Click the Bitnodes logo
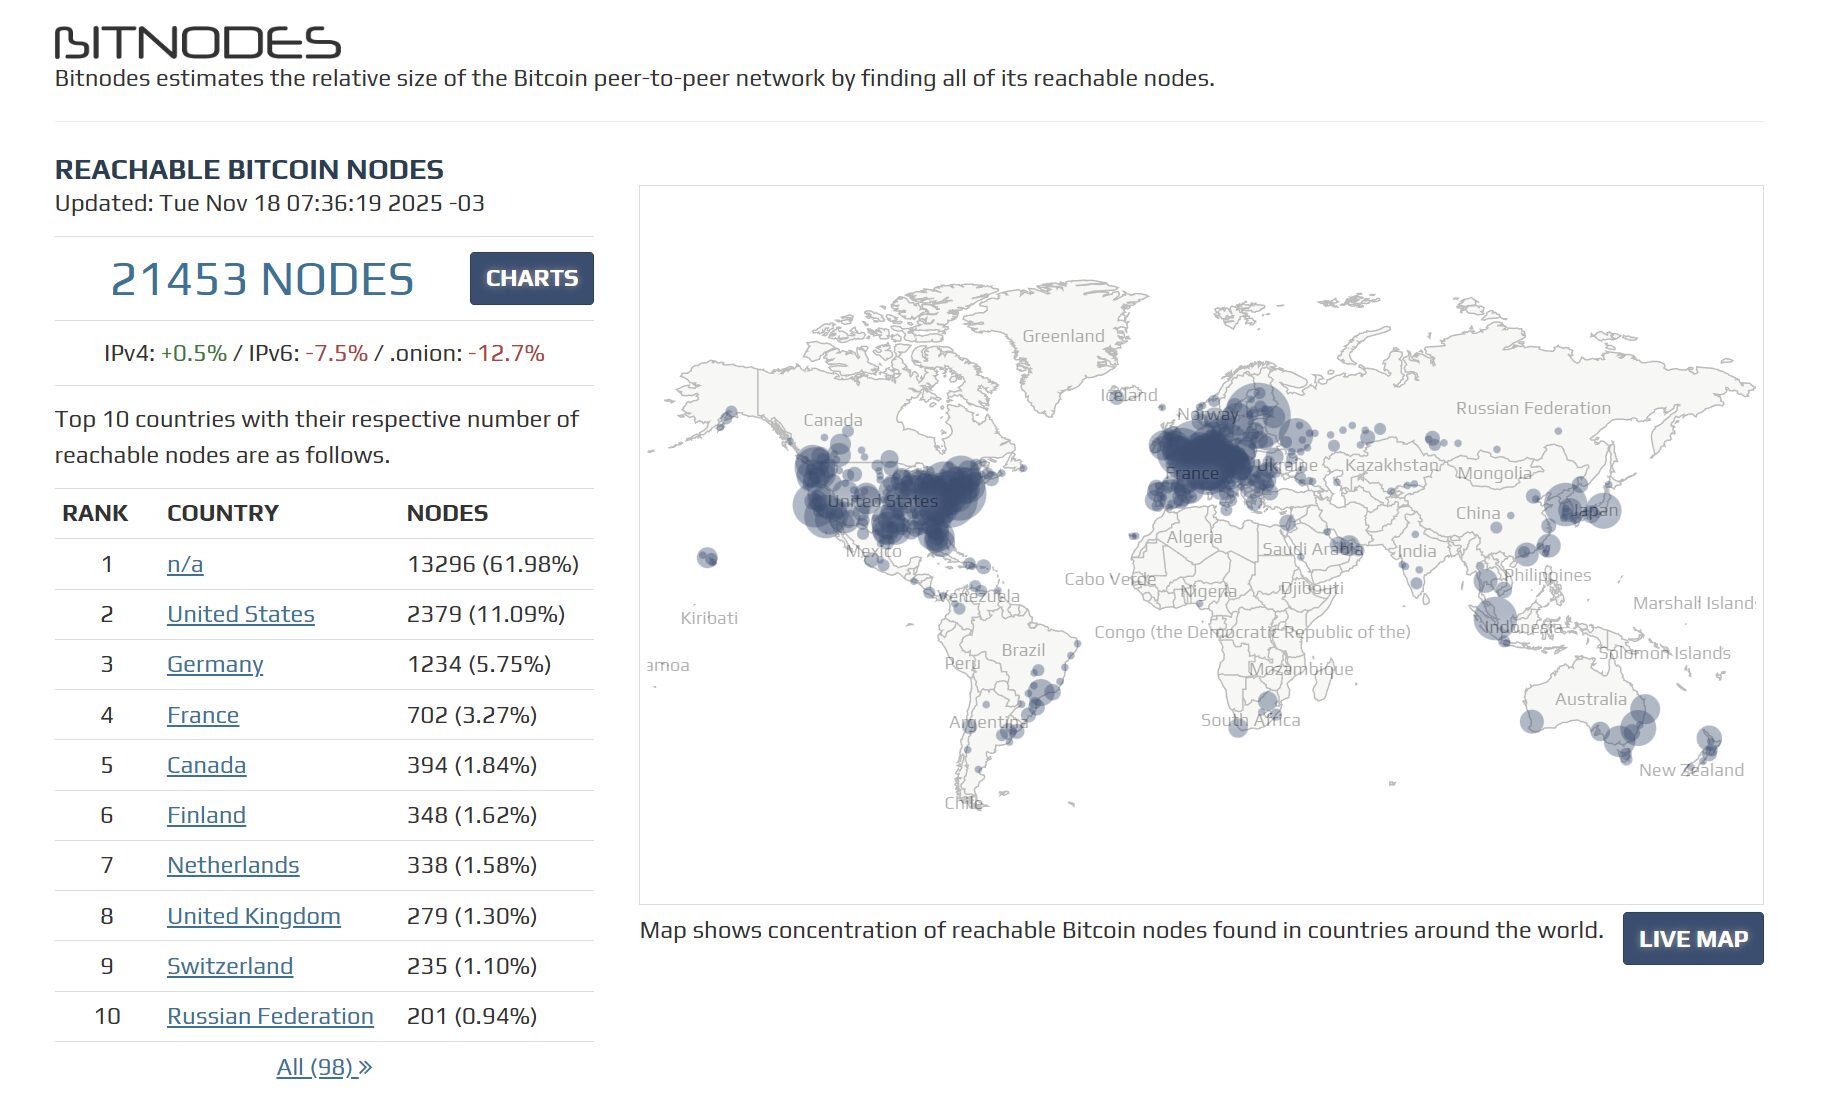 click(197, 43)
